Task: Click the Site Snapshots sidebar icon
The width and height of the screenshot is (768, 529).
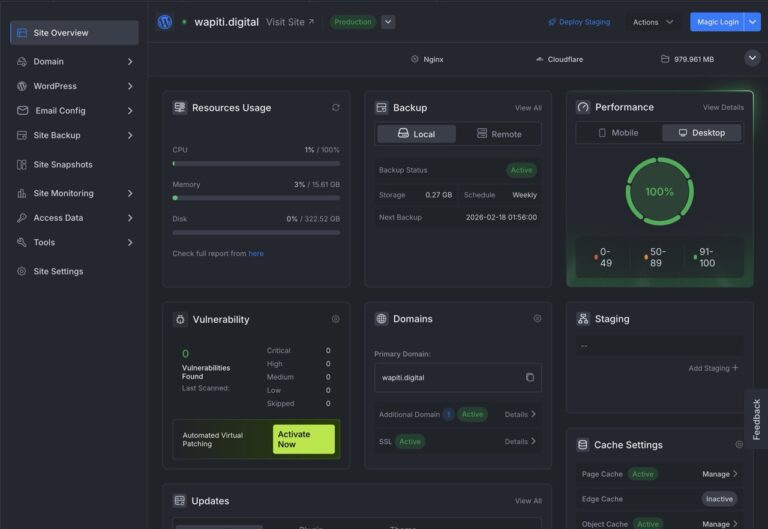Action: [x=23, y=165]
